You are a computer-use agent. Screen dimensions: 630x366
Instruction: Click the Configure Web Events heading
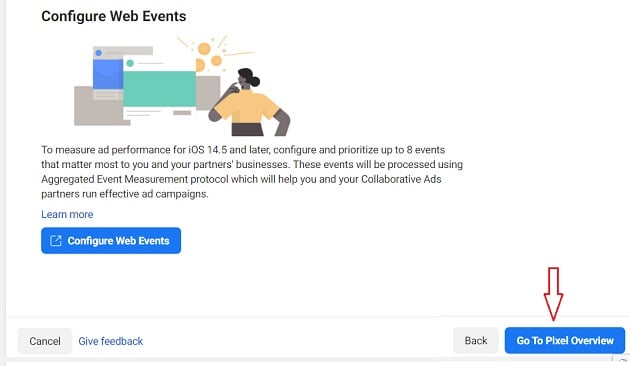(x=114, y=16)
